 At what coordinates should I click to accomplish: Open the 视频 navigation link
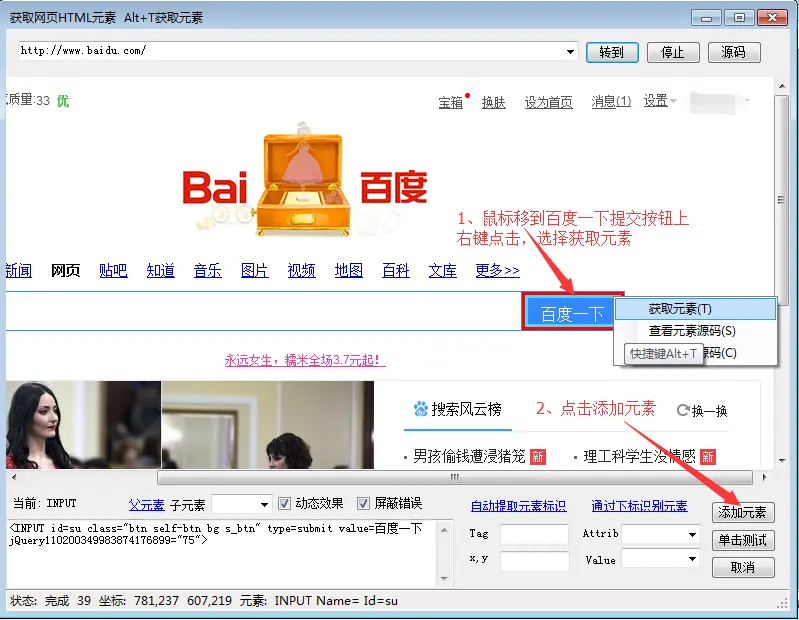tap(301, 270)
